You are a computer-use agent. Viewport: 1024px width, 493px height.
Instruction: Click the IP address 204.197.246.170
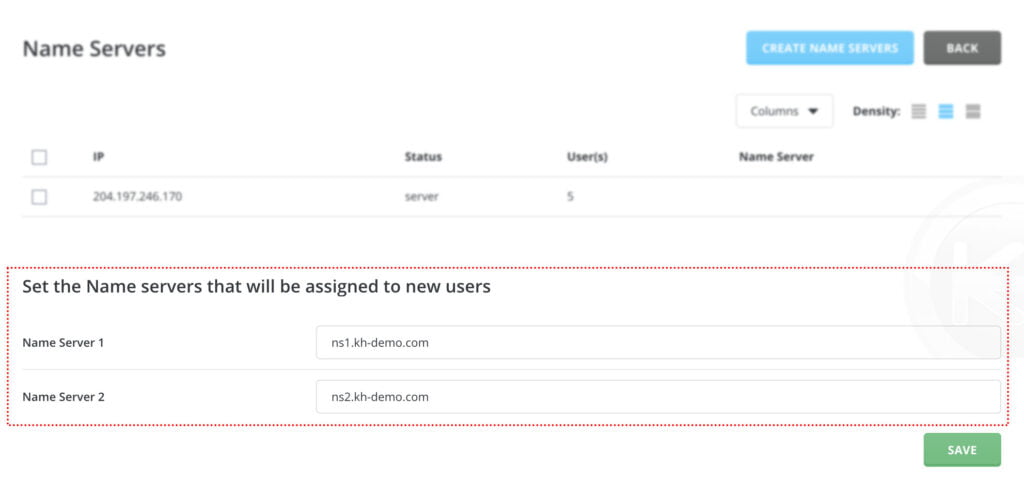(x=137, y=197)
